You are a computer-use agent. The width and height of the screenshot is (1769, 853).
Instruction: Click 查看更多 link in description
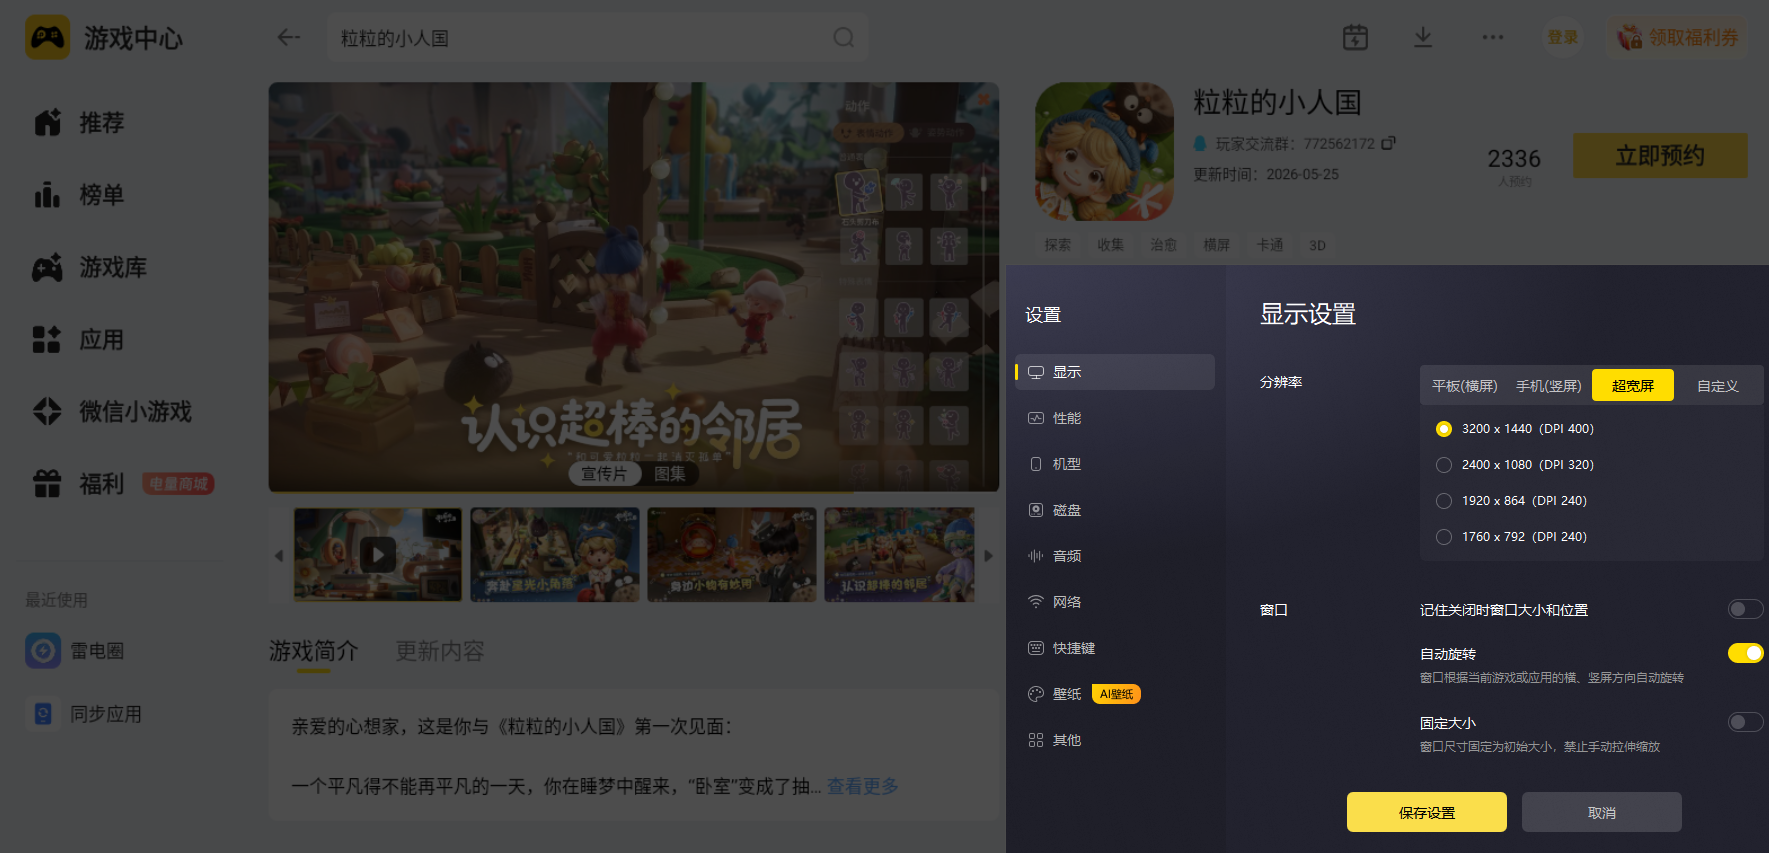tap(862, 786)
